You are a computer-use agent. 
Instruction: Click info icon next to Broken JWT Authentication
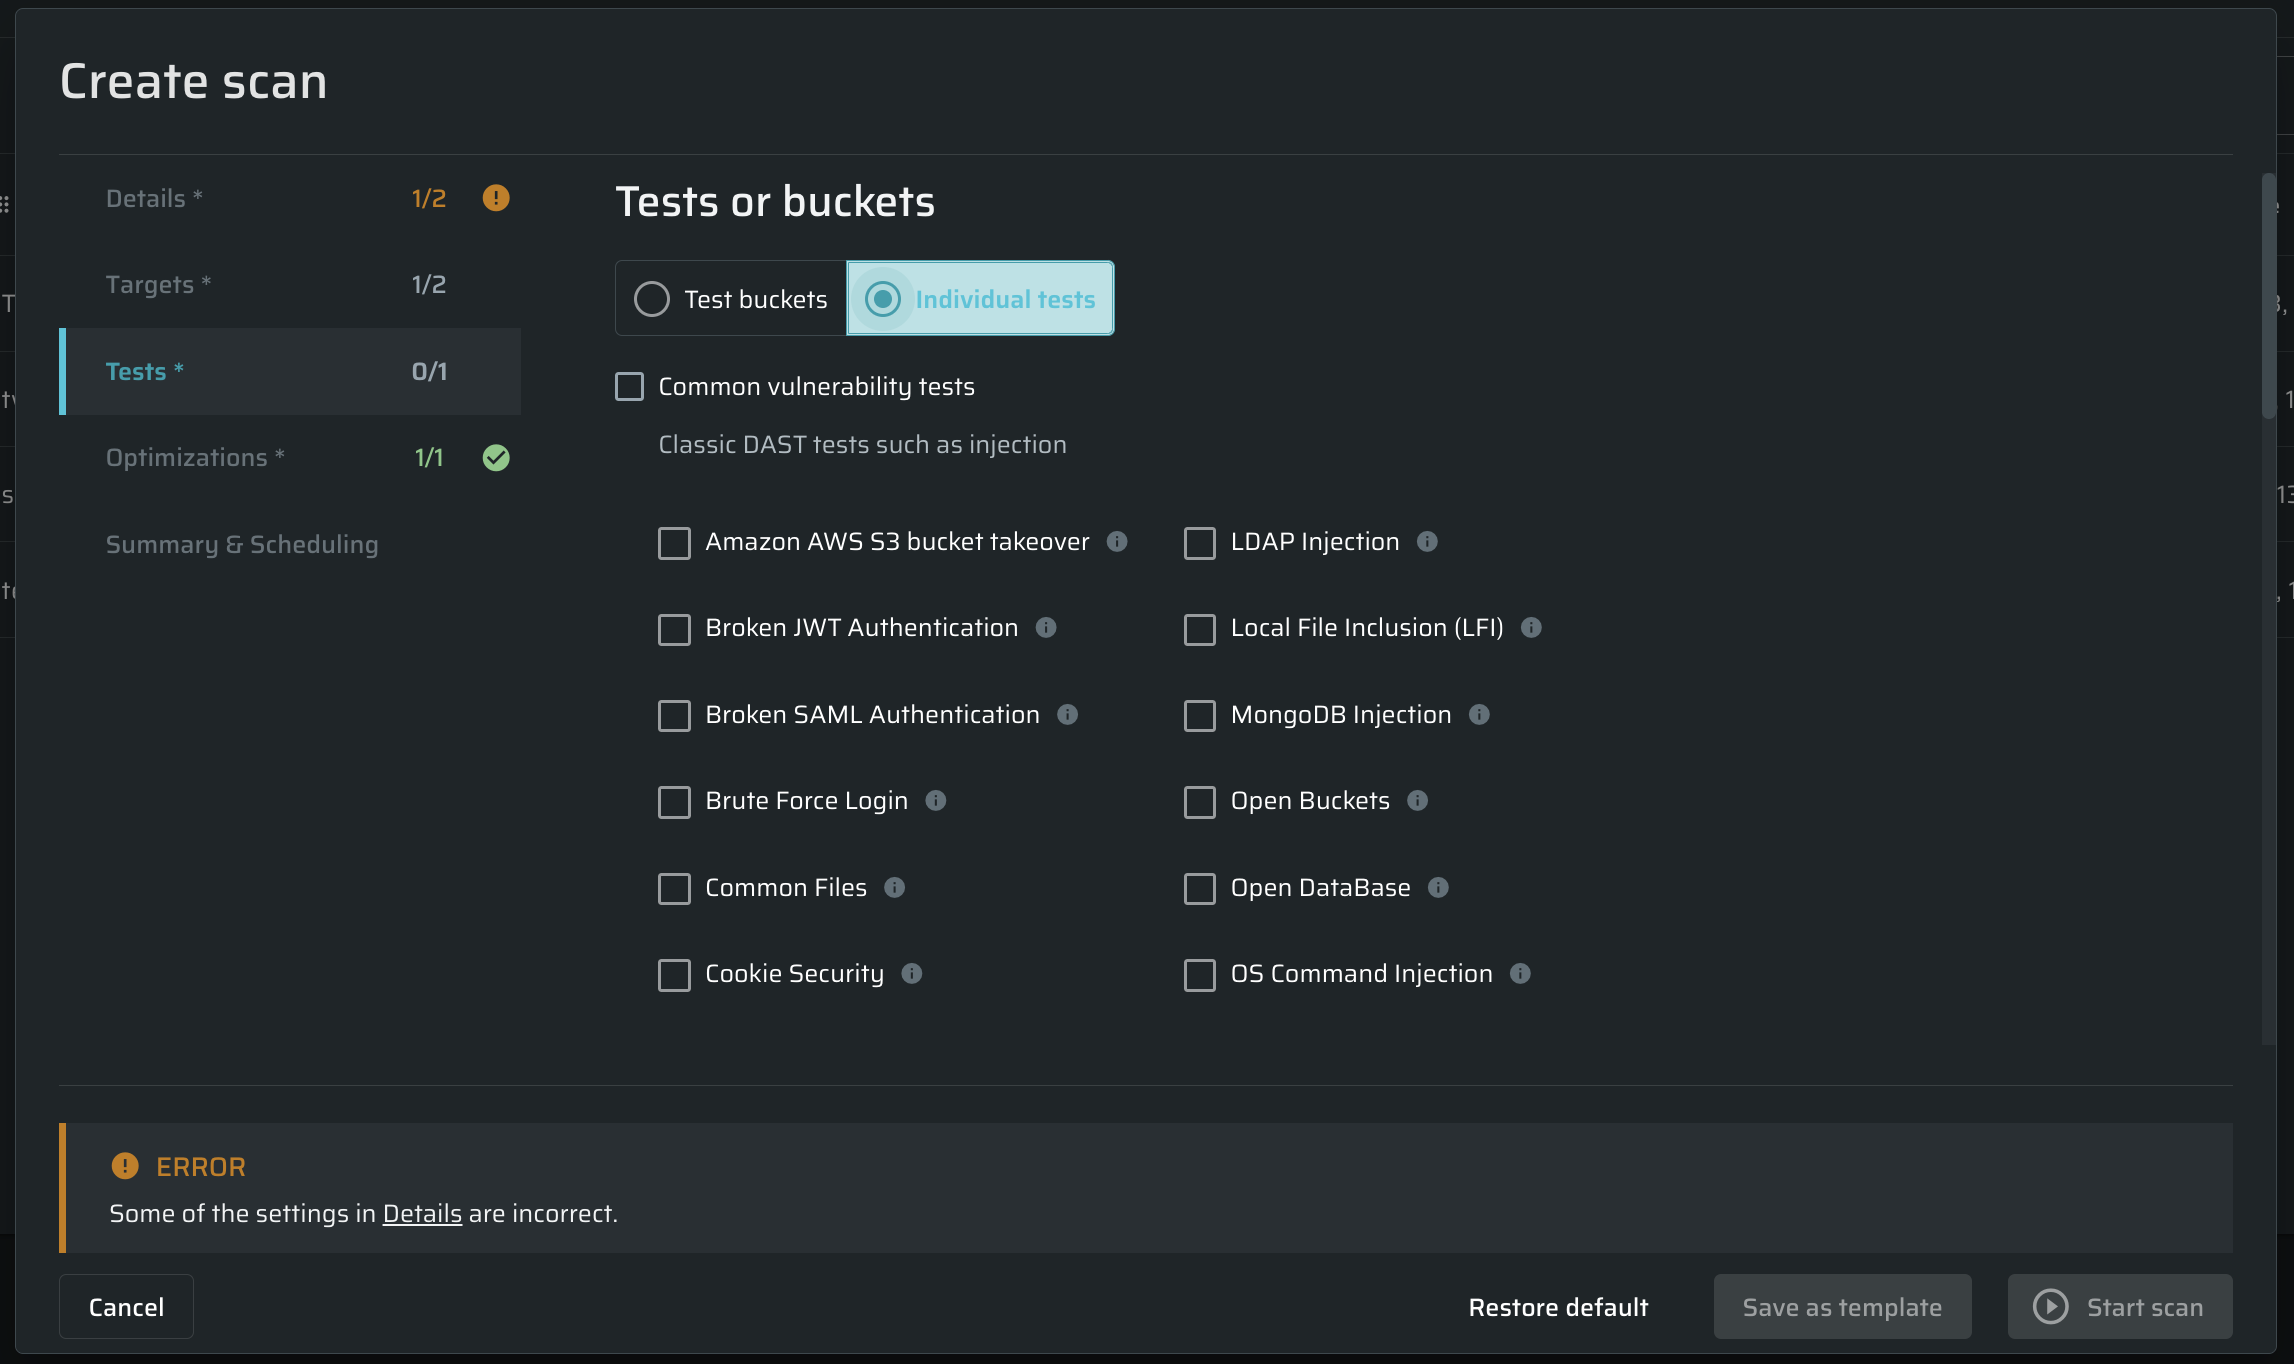tap(1046, 627)
